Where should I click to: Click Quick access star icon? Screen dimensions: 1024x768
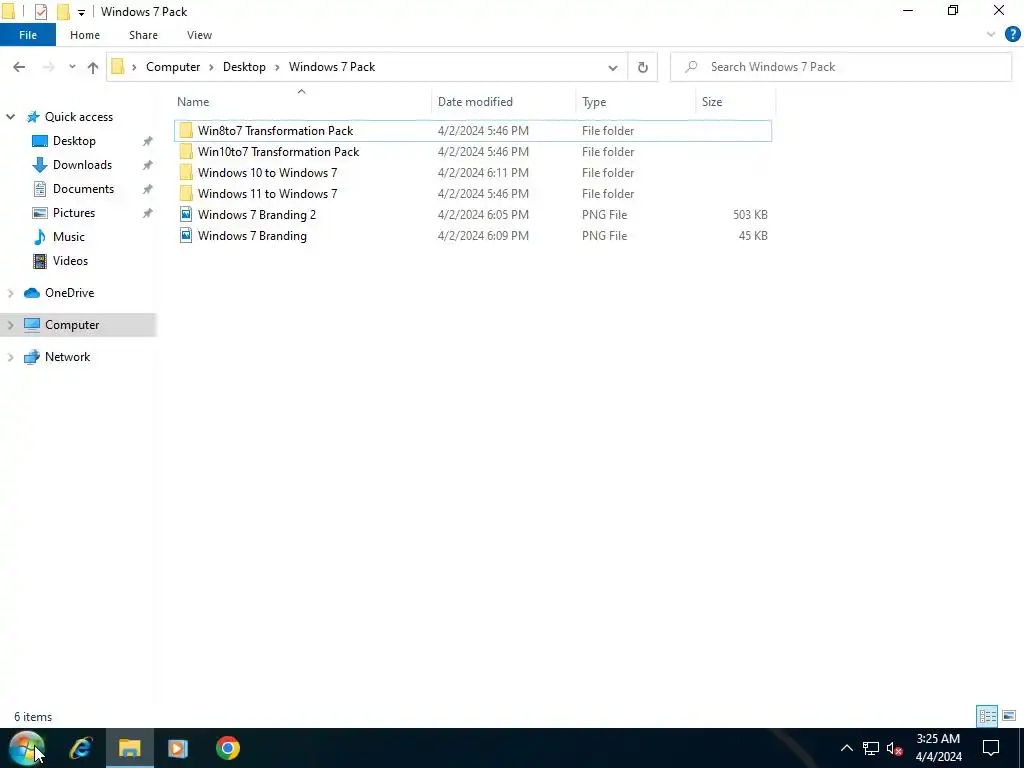tap(33, 117)
